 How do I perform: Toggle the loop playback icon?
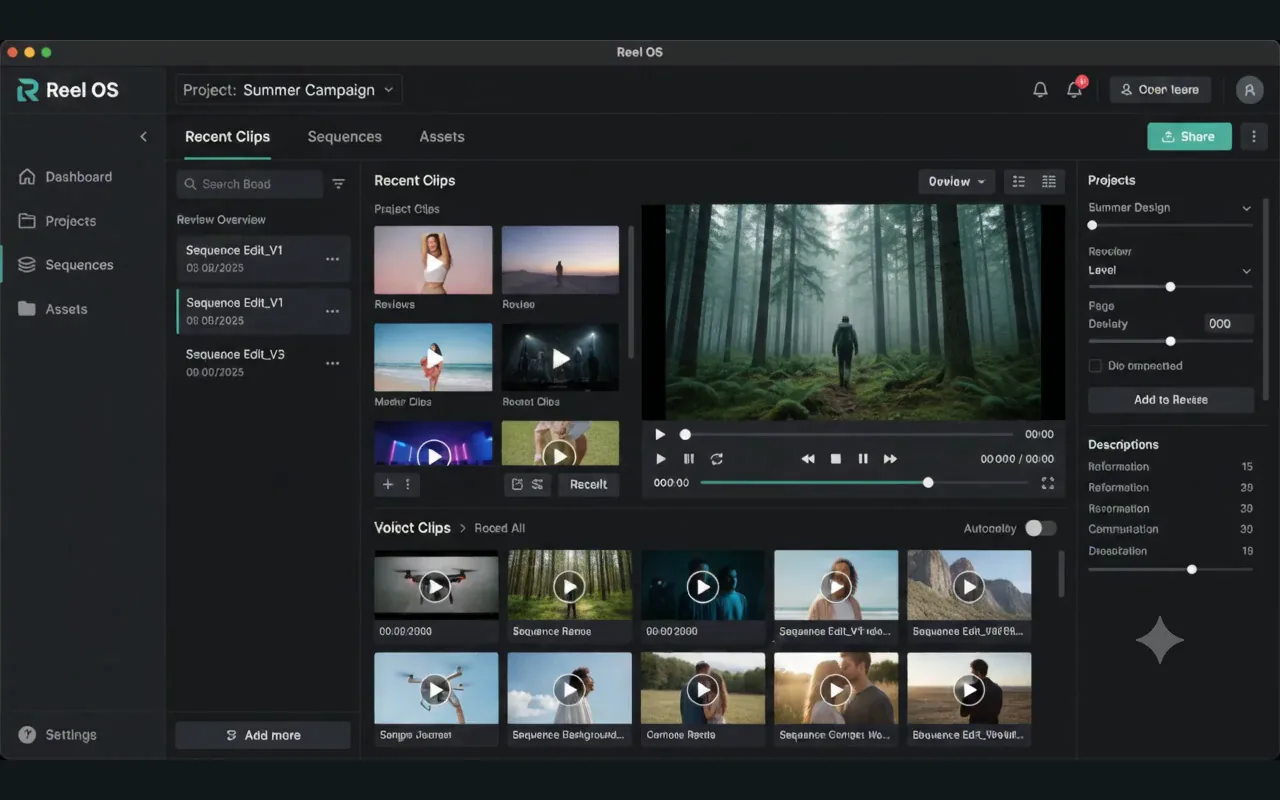(717, 459)
